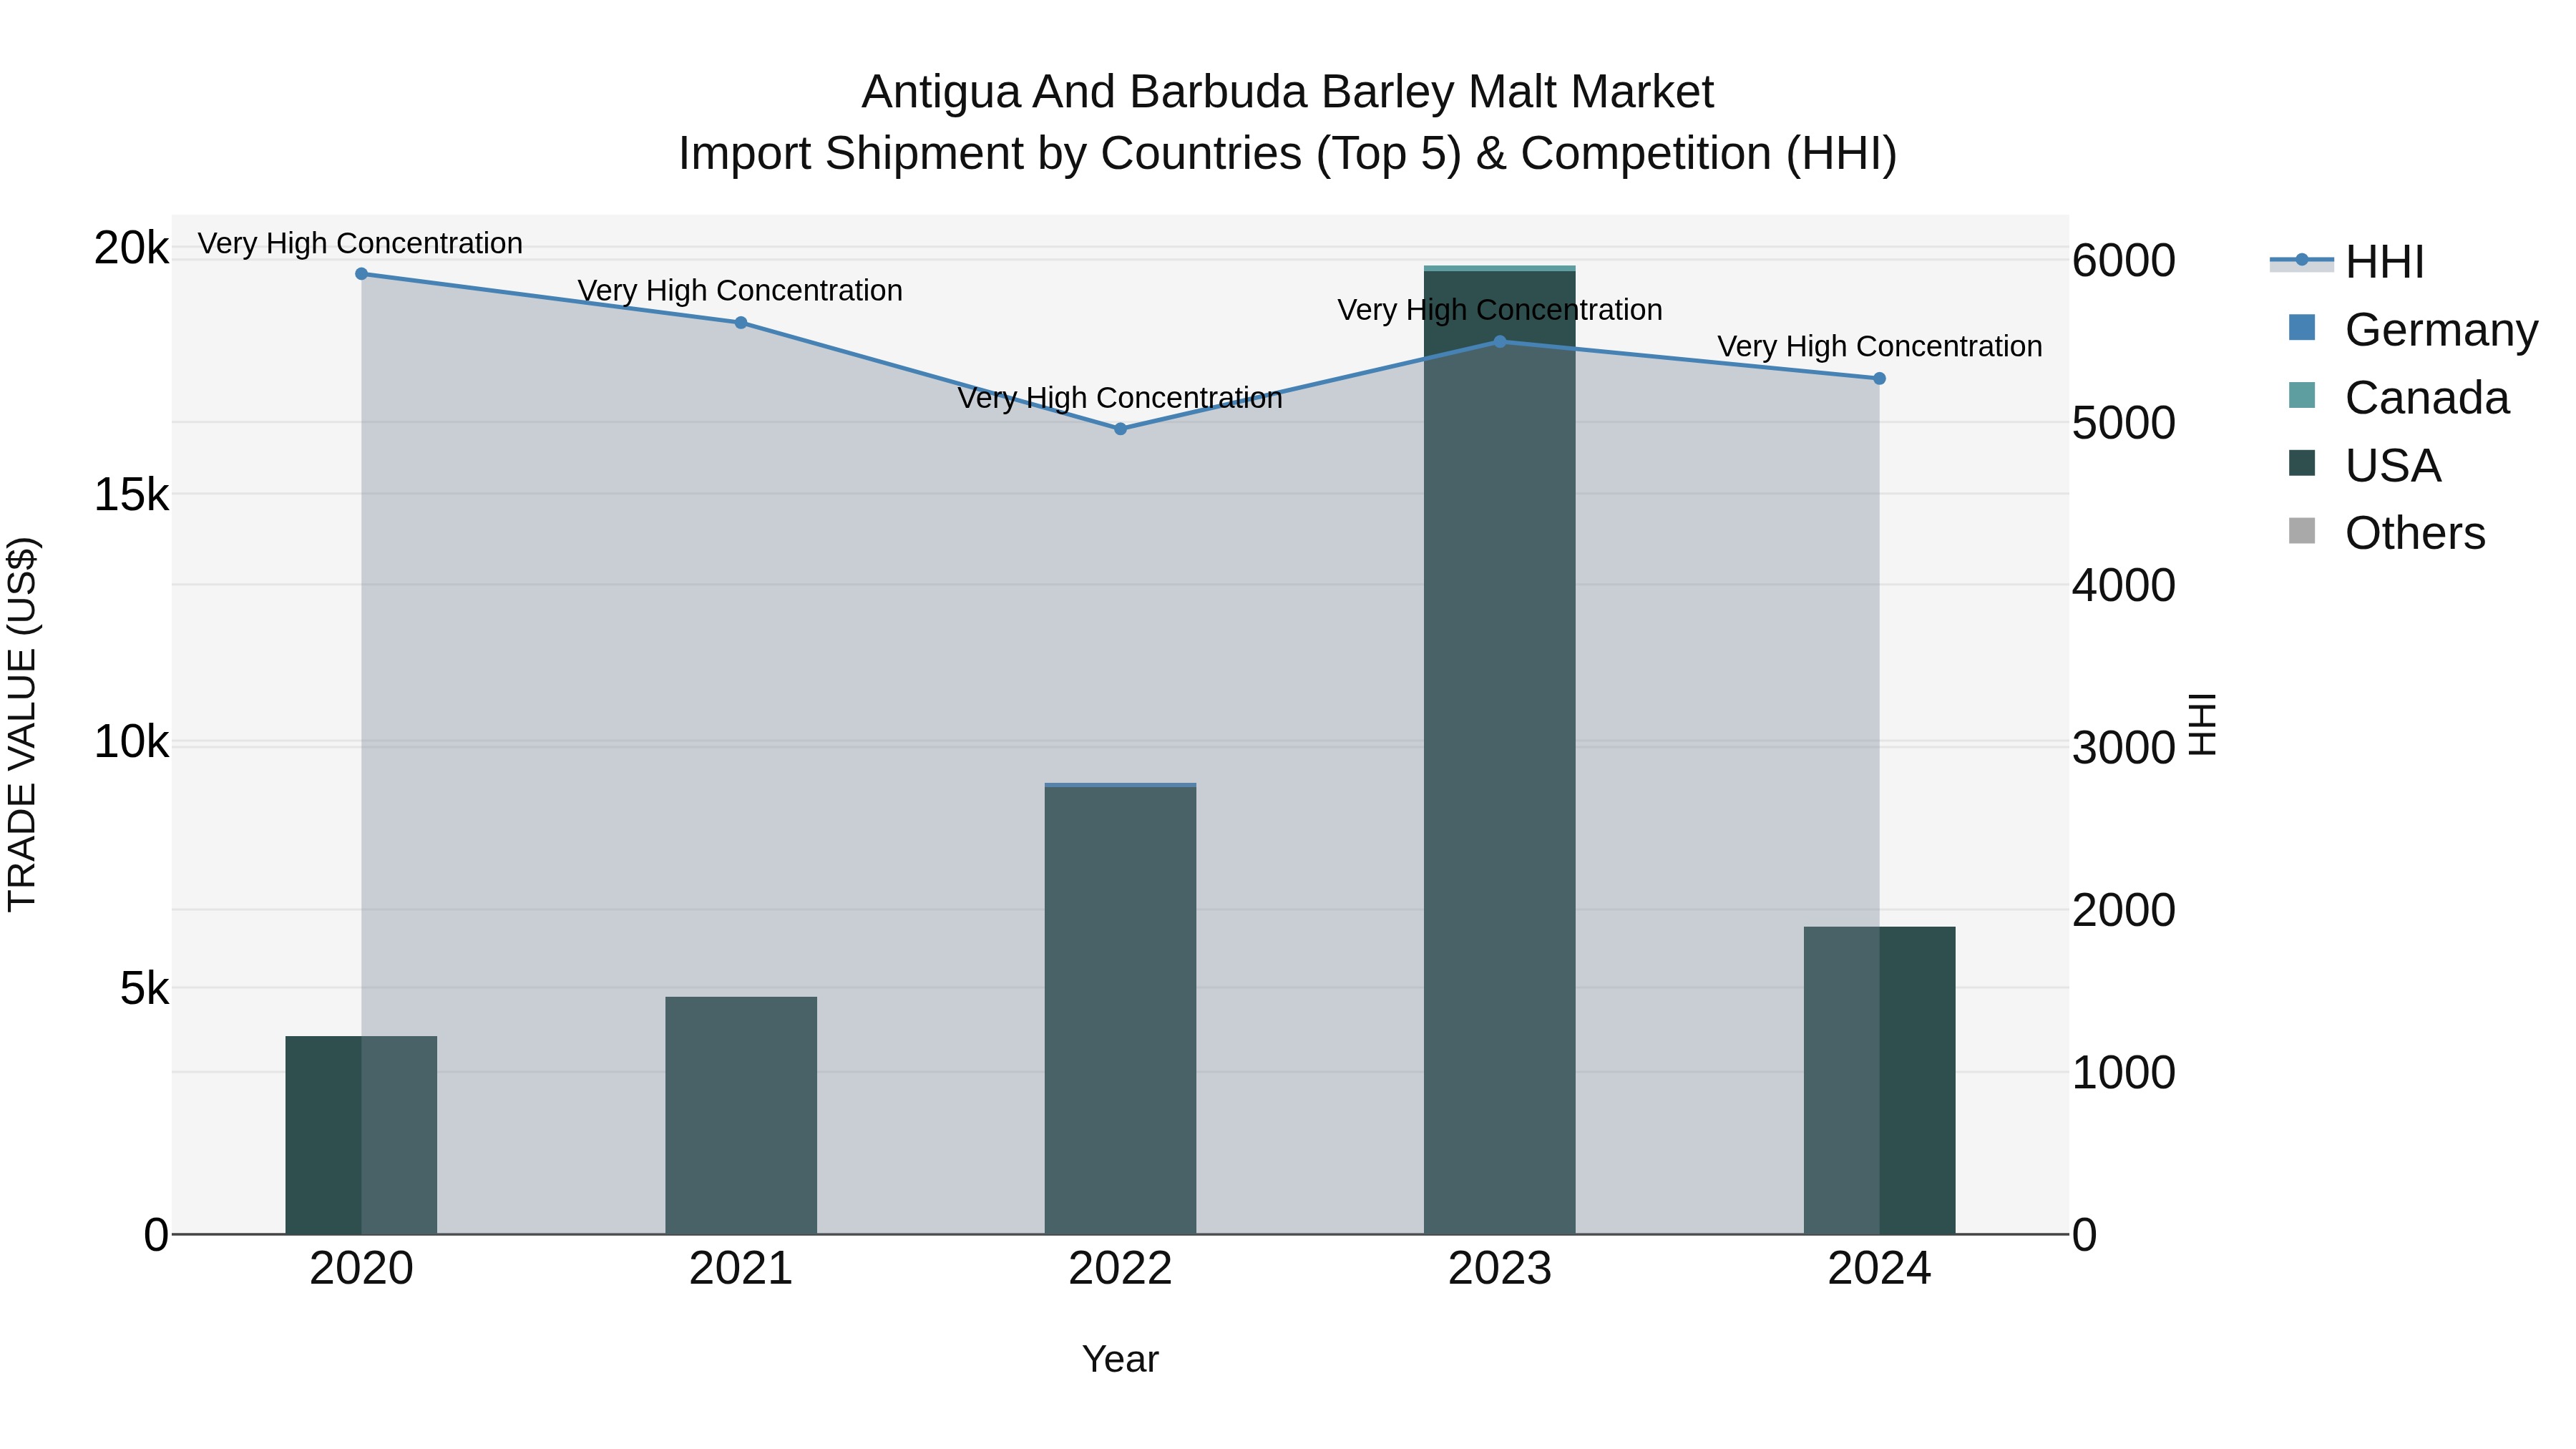The width and height of the screenshot is (2576, 1449).
Task: Click the 2024 USA bar
Action: pyautogui.click(x=1879, y=1080)
